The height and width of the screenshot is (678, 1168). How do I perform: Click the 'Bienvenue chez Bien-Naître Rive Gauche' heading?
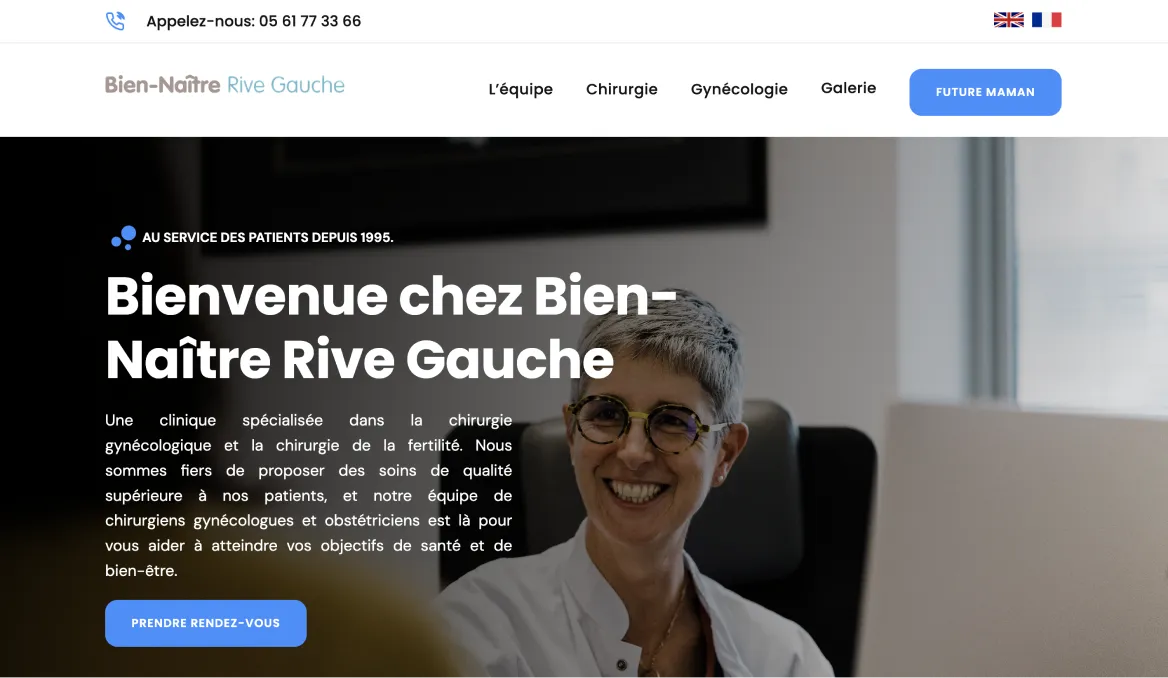tap(391, 328)
